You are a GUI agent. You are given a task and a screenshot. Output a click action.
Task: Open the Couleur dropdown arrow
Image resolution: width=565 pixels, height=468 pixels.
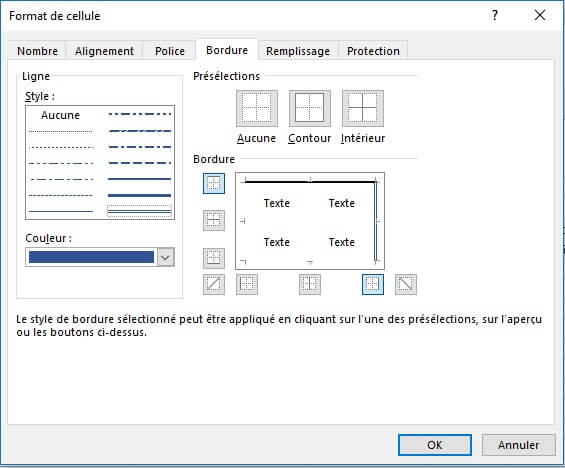pyautogui.click(x=165, y=257)
